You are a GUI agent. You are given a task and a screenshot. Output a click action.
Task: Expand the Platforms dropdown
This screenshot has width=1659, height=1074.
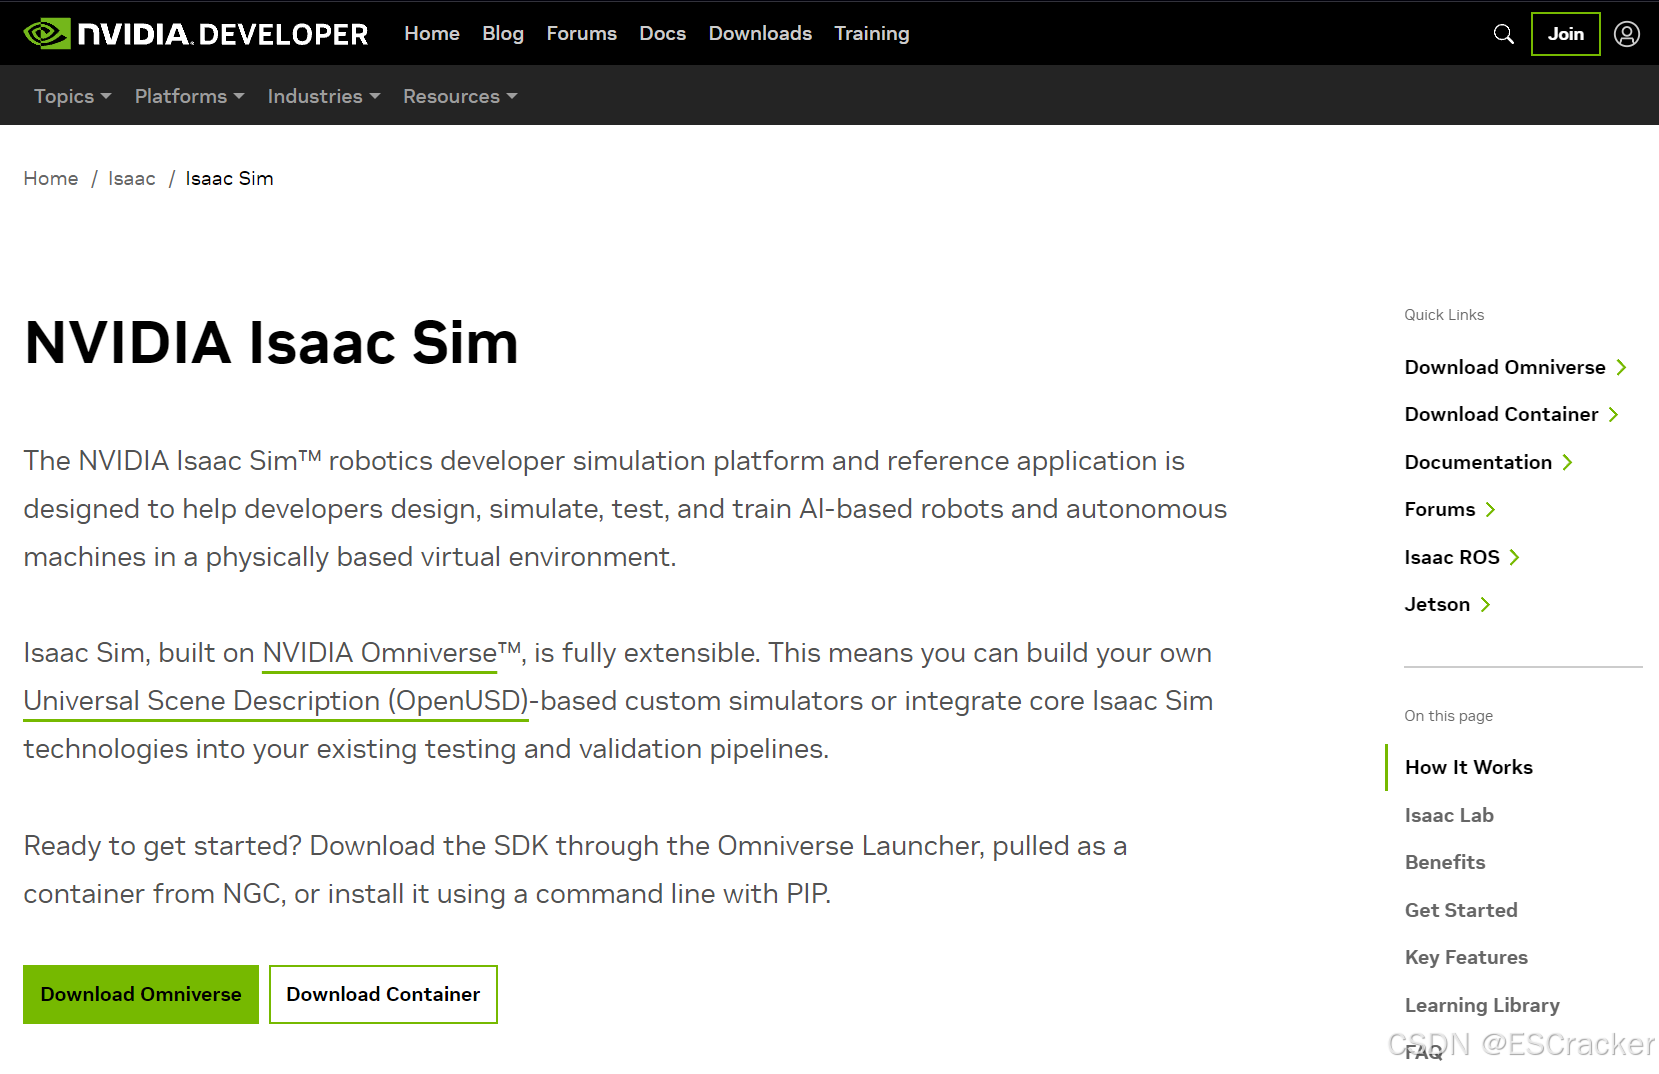point(189,96)
